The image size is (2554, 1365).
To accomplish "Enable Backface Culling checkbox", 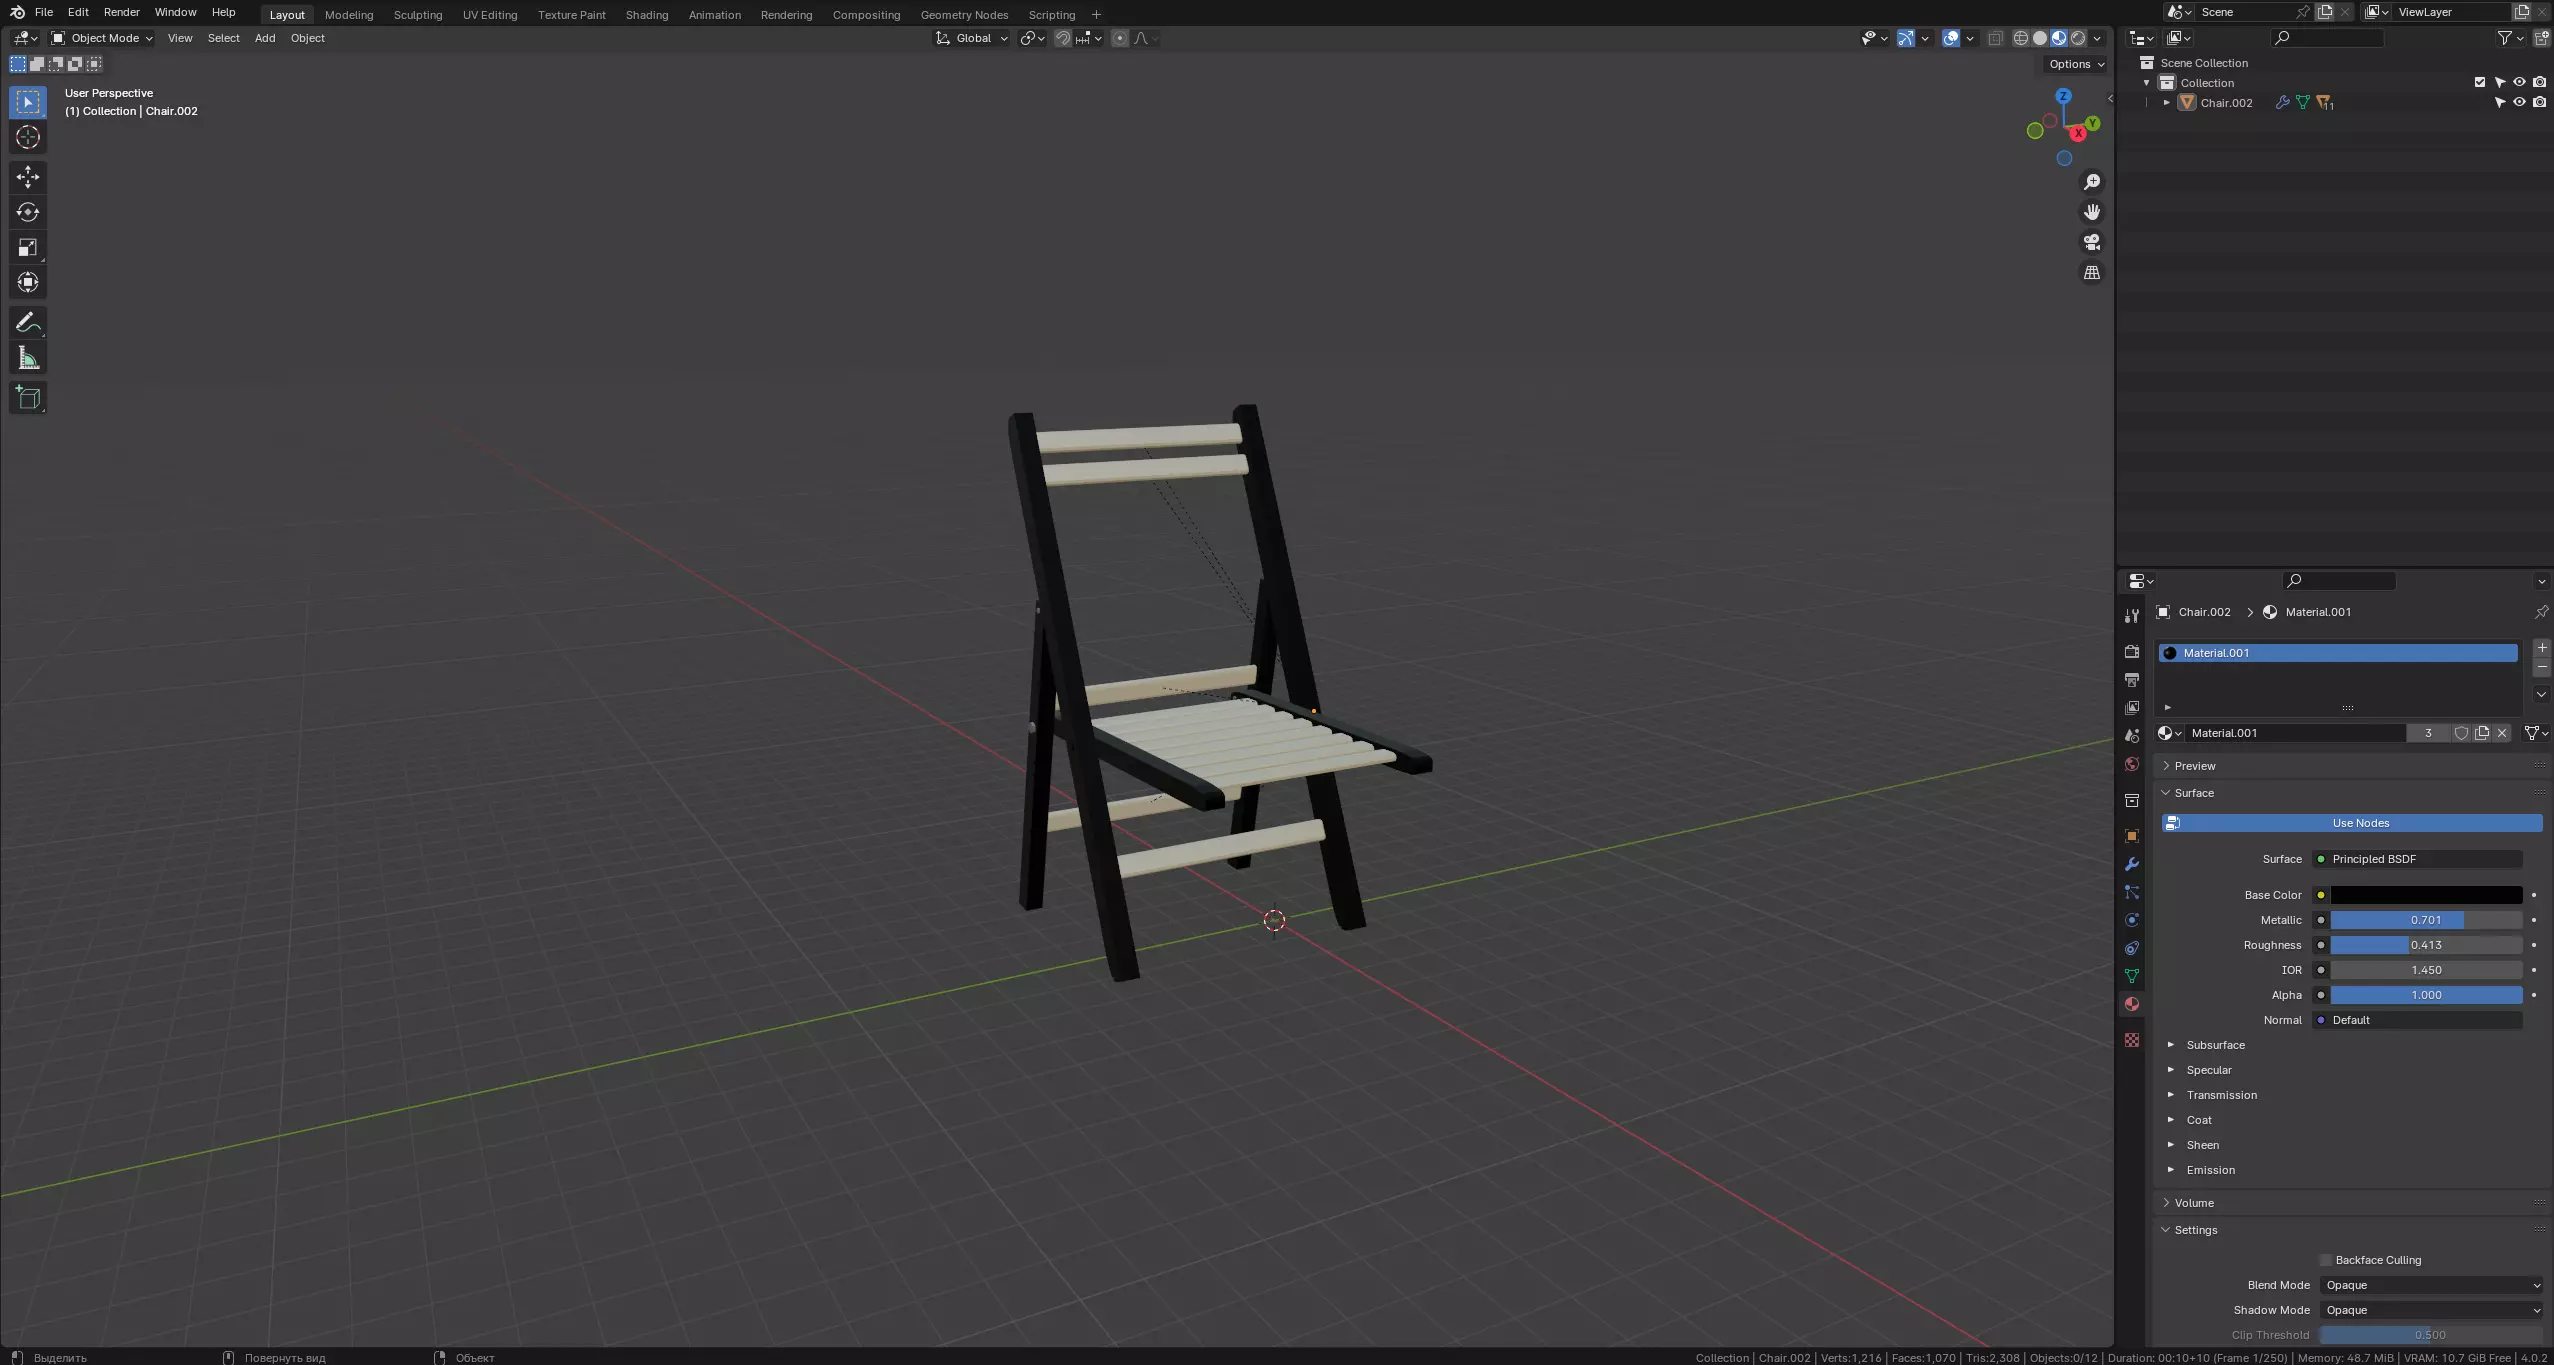I will click(2326, 1260).
